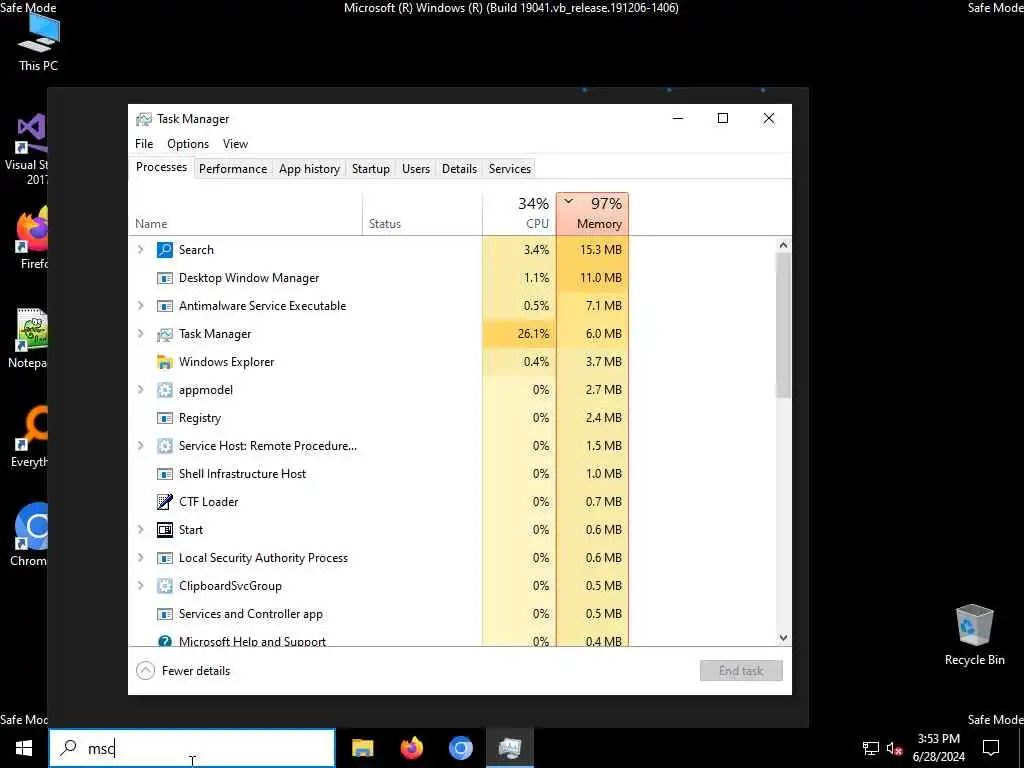Click the muted volume tray icon
1024x768 pixels.
point(895,748)
